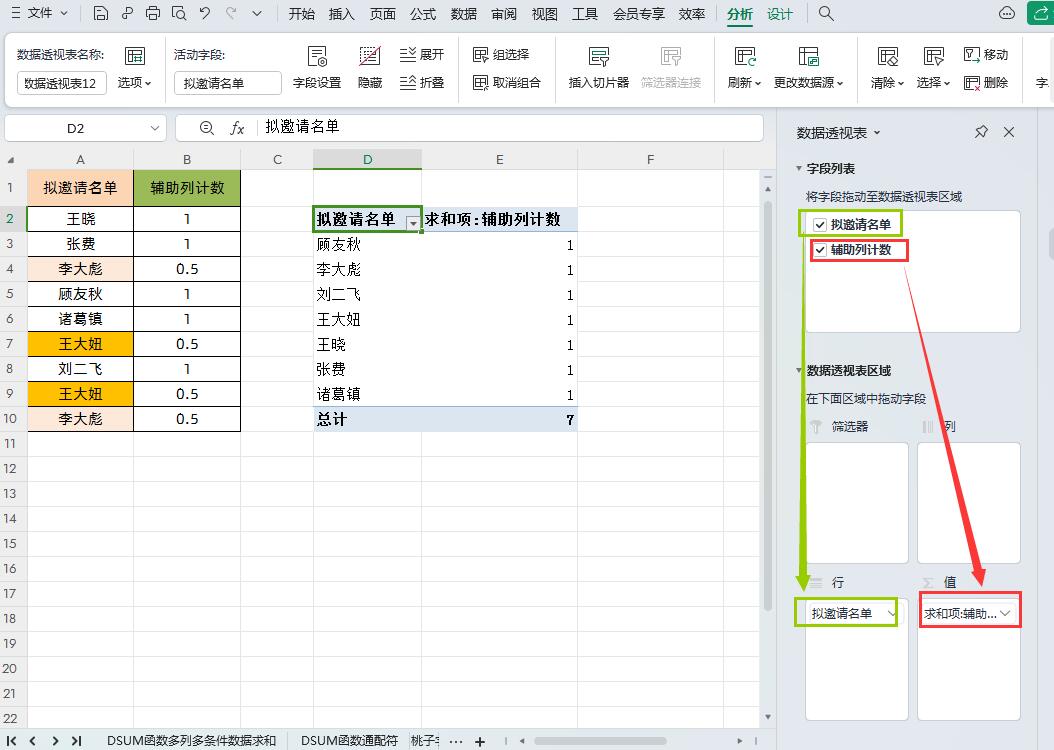Collapse the 数据透视表区域 section
Viewport: 1054px width, 750px height.
799,370
